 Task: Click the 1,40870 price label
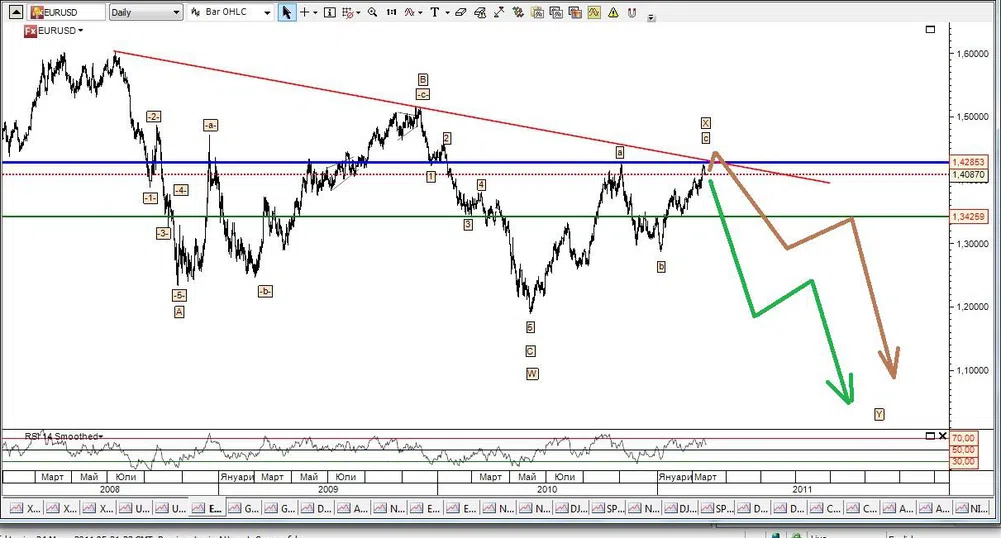point(968,174)
